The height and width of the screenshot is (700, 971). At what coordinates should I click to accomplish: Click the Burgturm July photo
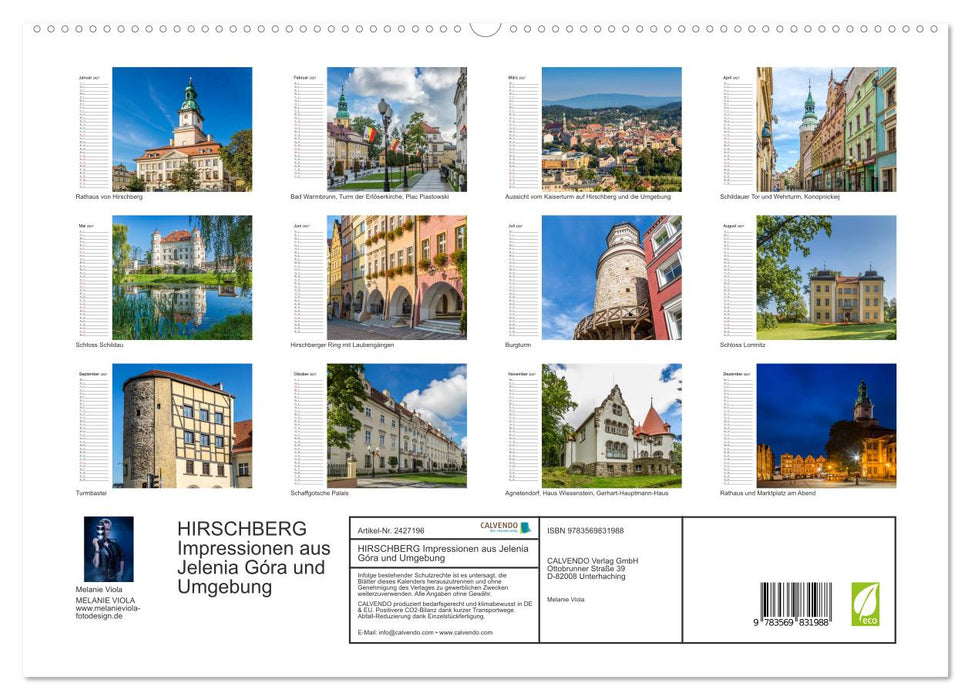[x=612, y=278]
